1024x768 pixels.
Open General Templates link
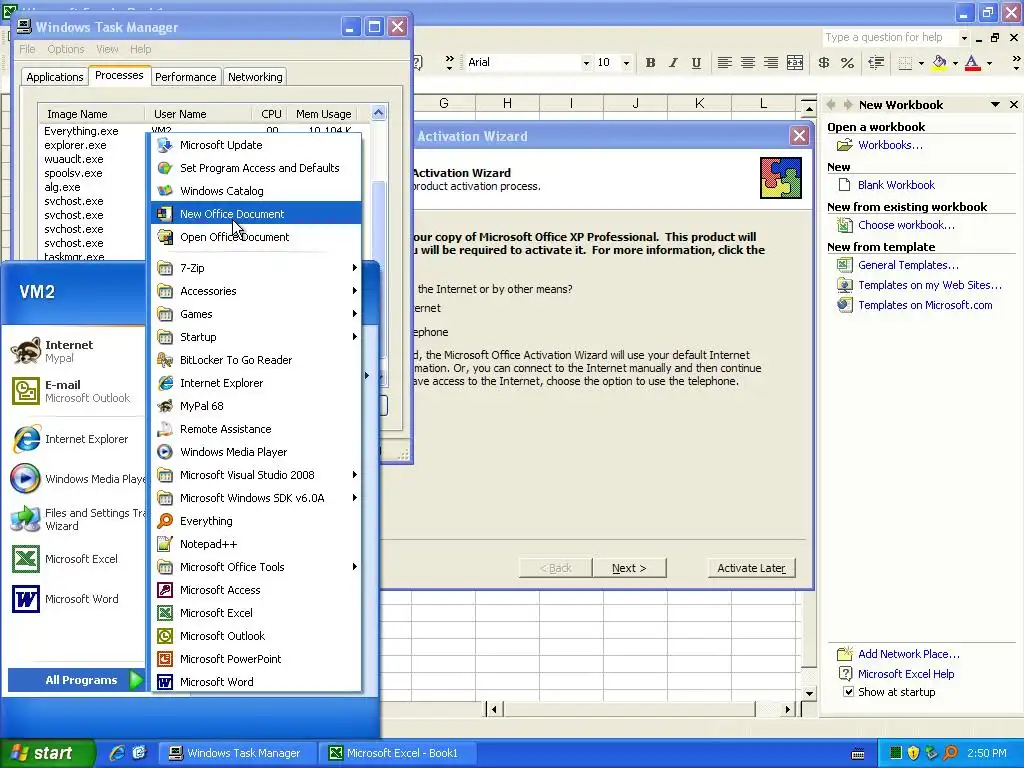[x=908, y=265]
